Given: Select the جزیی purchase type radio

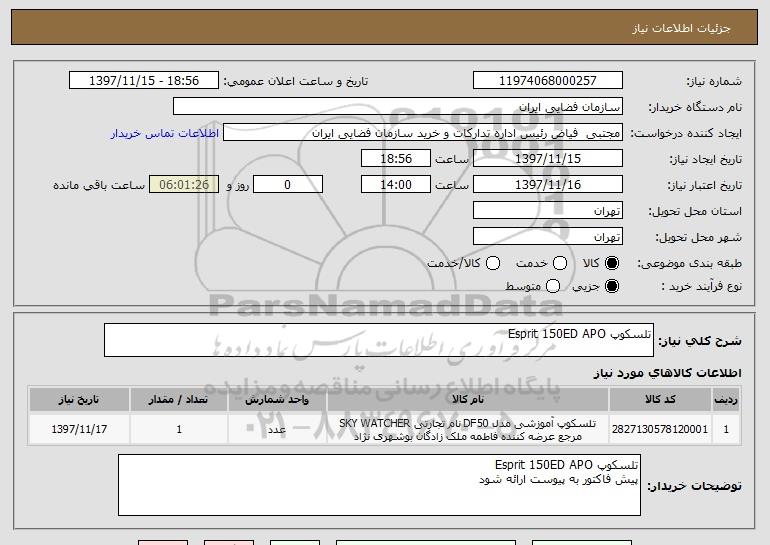Looking at the screenshot, I should [612, 286].
